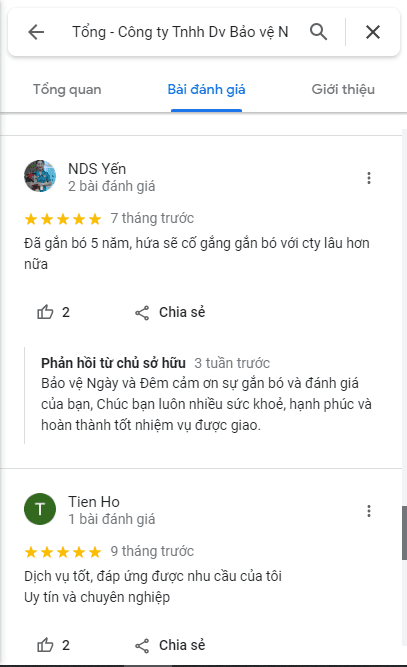Open three-dot menu for NDS Yến's review
Image resolution: width=407 pixels, height=667 pixels.
pyautogui.click(x=369, y=178)
